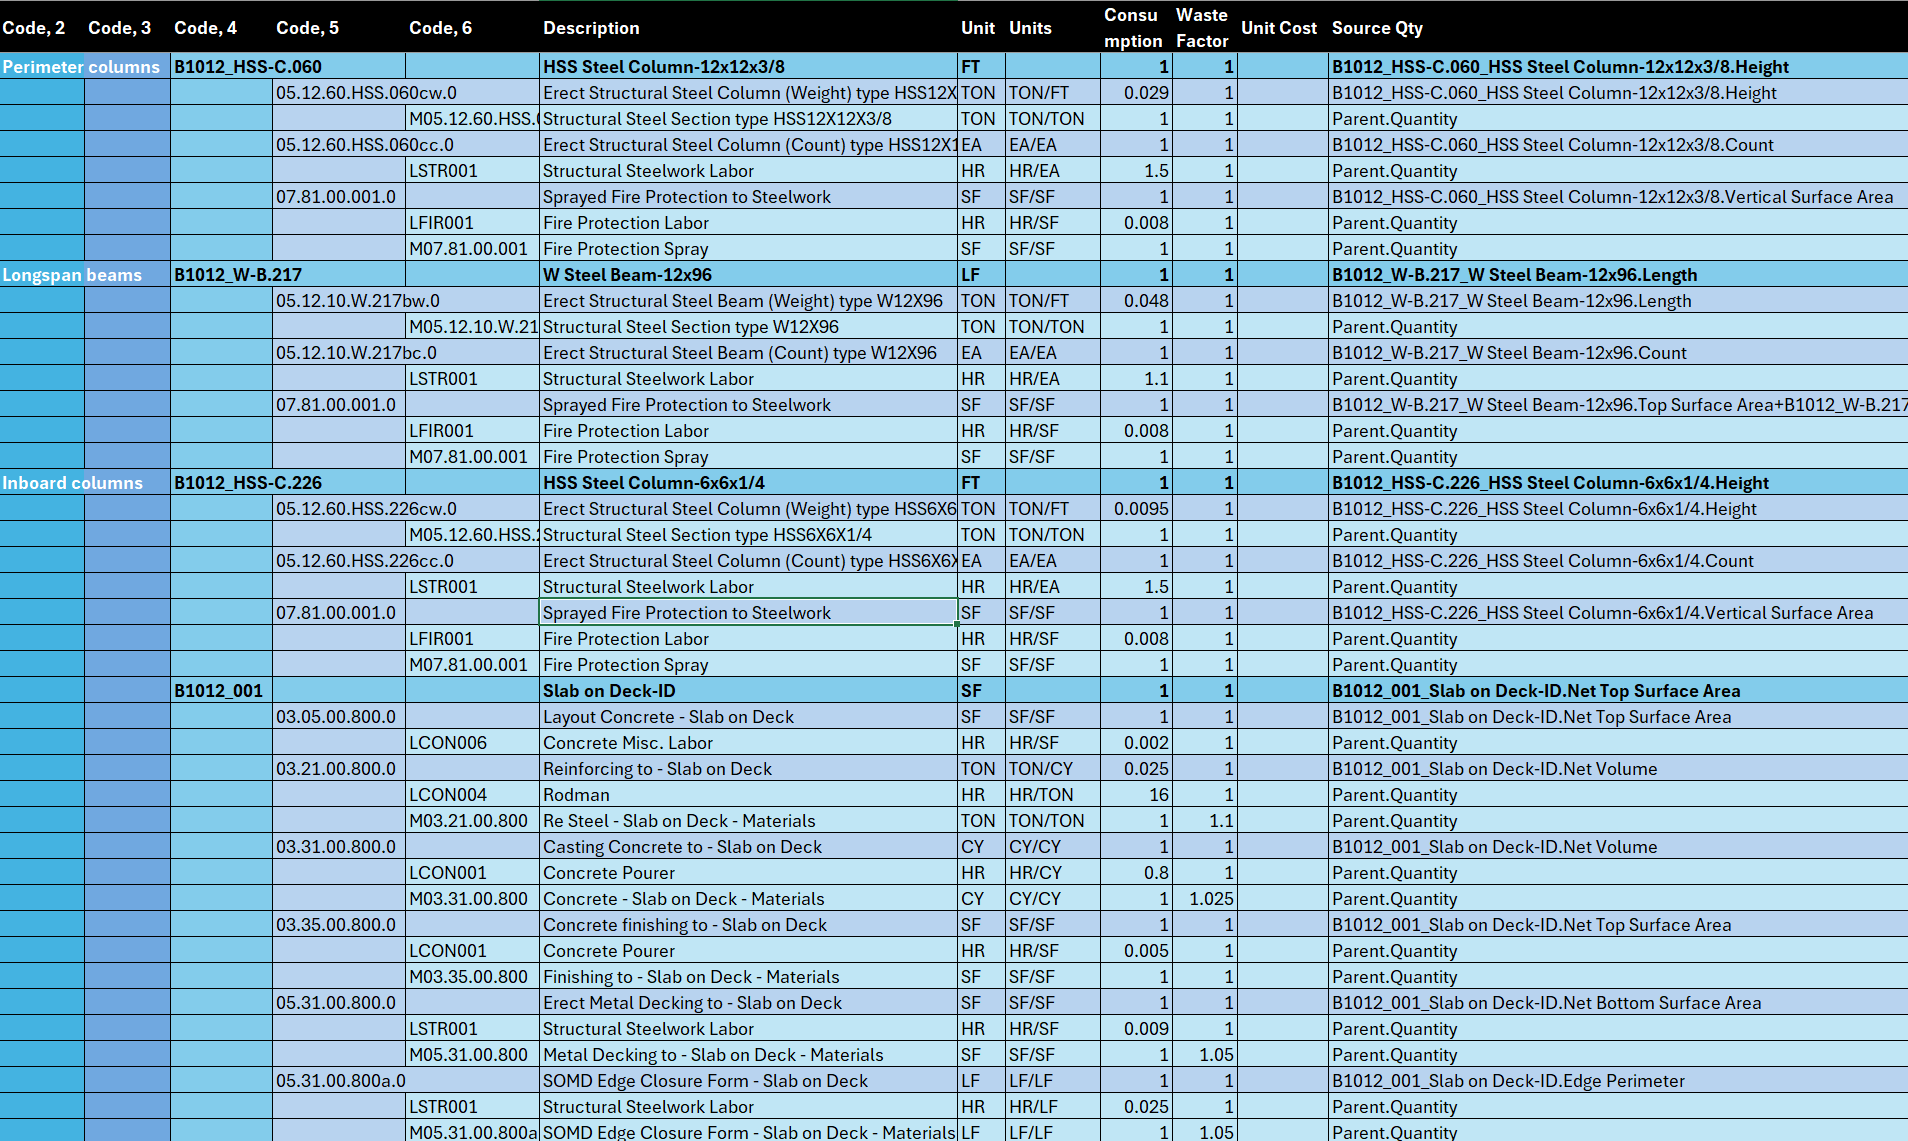Select the Description column header
The image size is (1908, 1141).
[748, 28]
